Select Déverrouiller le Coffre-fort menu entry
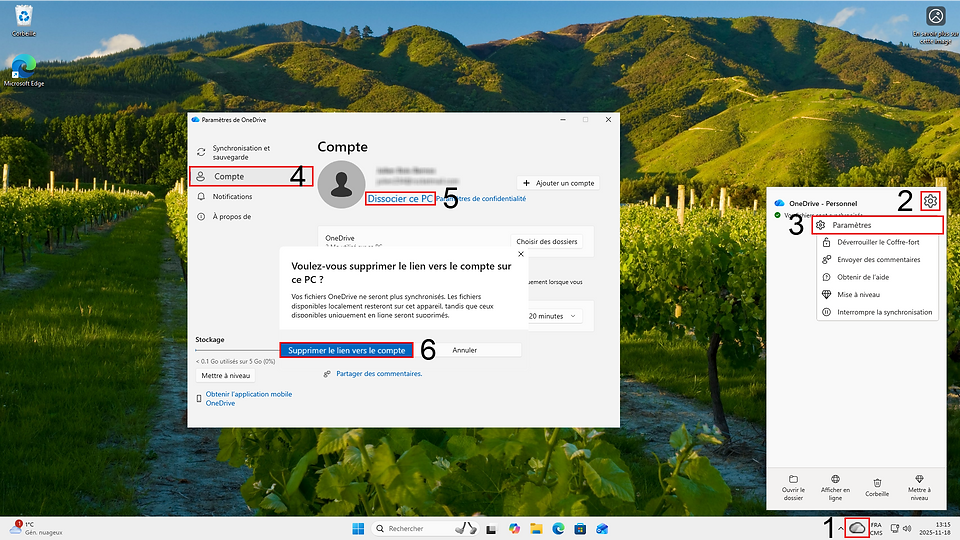This screenshot has height=540, width=960. [x=877, y=242]
